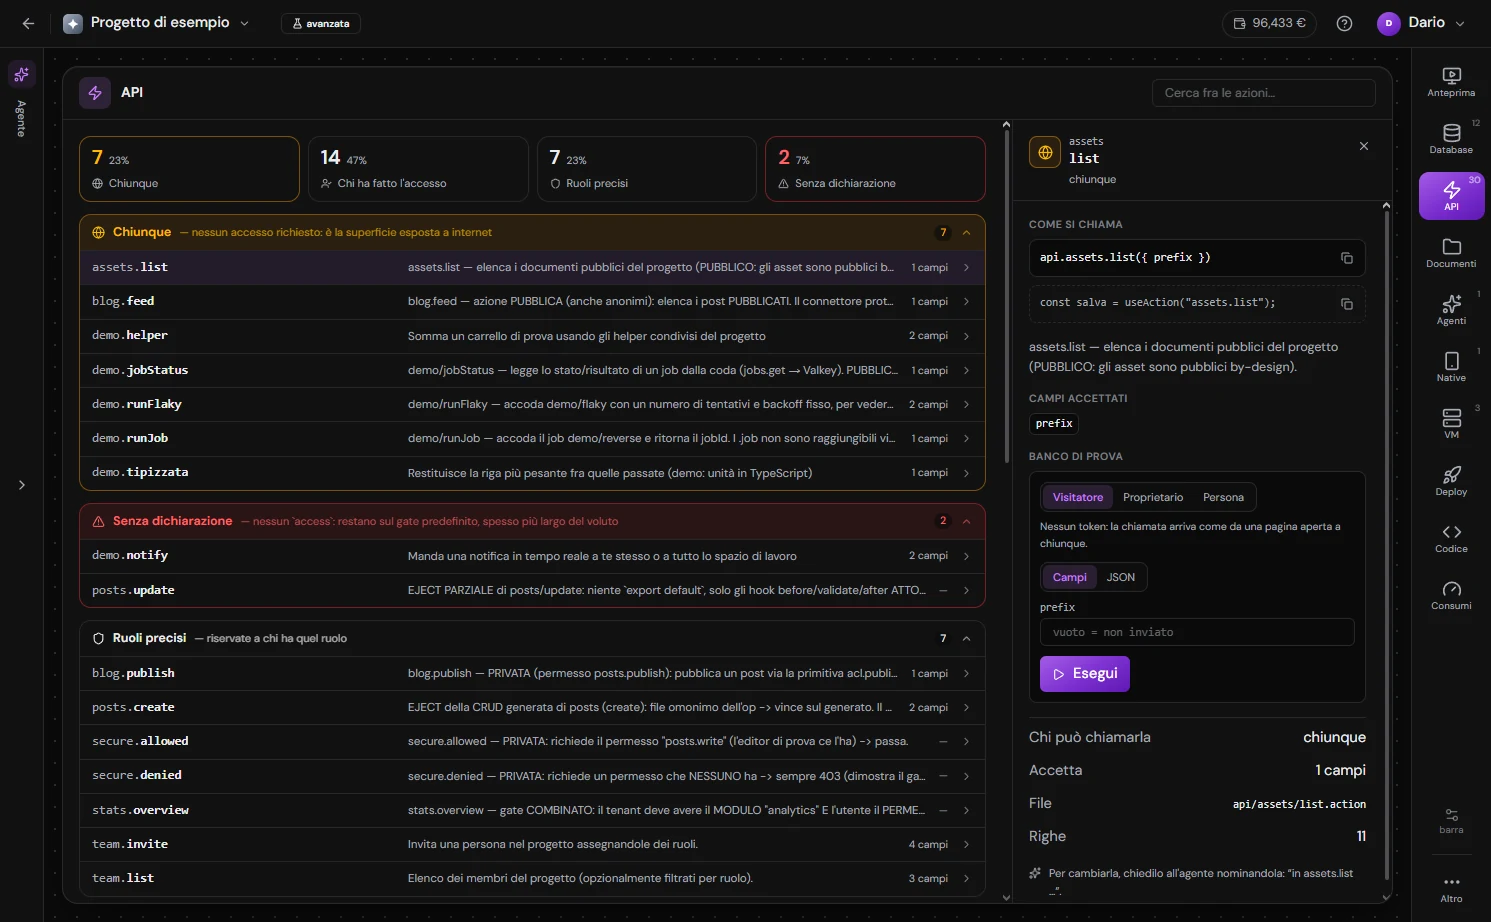Collapse the Ruoli precisi group

[966, 638]
